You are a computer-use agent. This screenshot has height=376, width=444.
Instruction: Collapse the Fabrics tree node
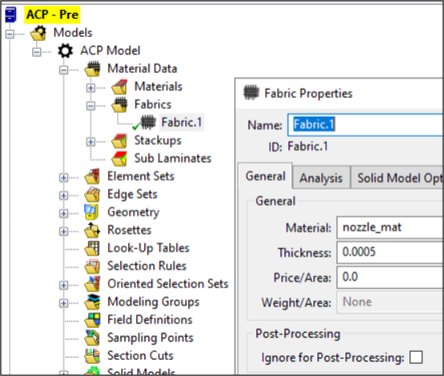coord(90,106)
